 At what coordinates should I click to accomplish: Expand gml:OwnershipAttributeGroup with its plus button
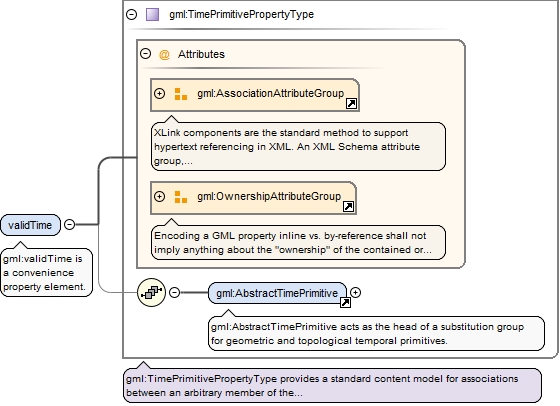159,196
